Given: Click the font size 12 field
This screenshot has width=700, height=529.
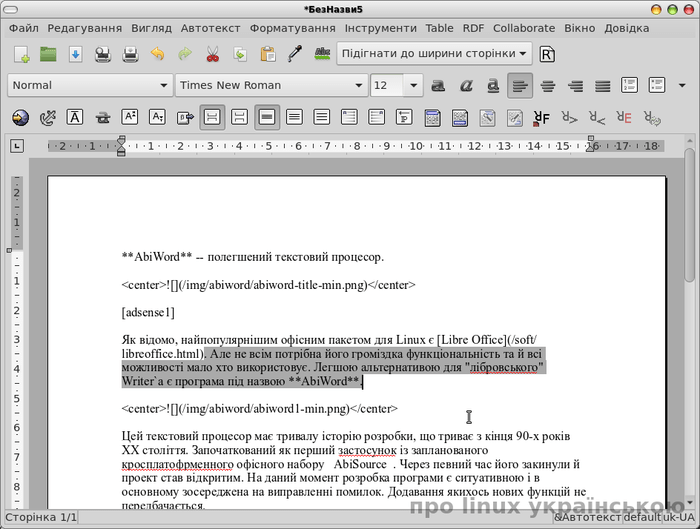Looking at the screenshot, I should point(387,85).
